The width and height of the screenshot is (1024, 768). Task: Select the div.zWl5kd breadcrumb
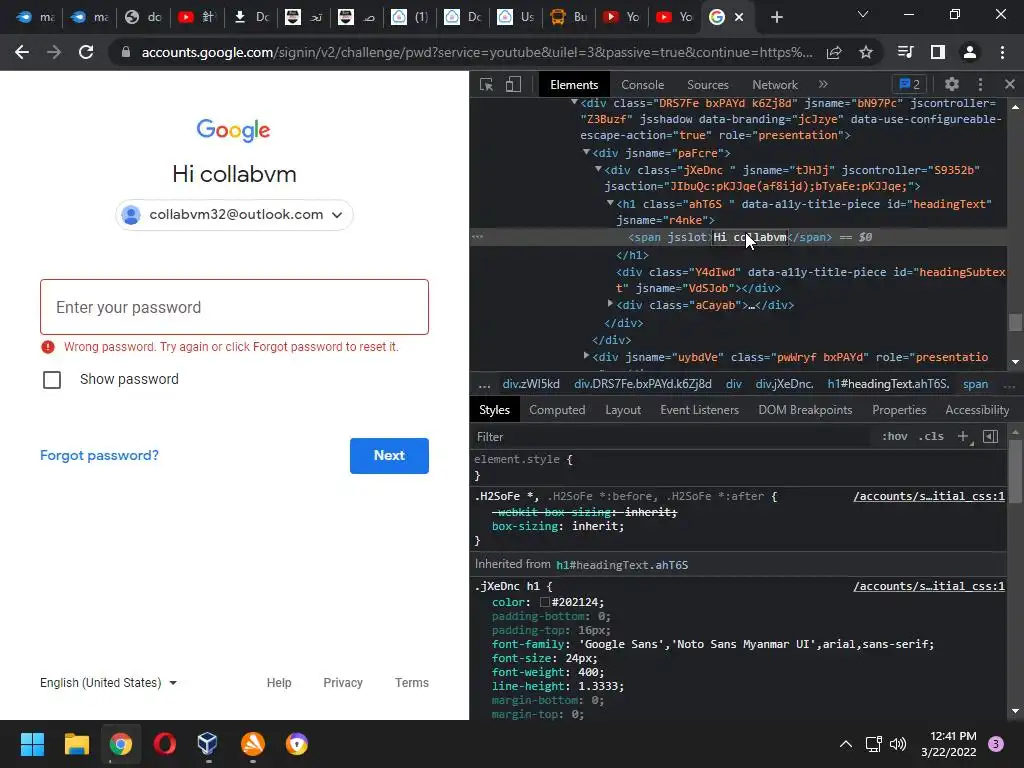pyautogui.click(x=530, y=384)
